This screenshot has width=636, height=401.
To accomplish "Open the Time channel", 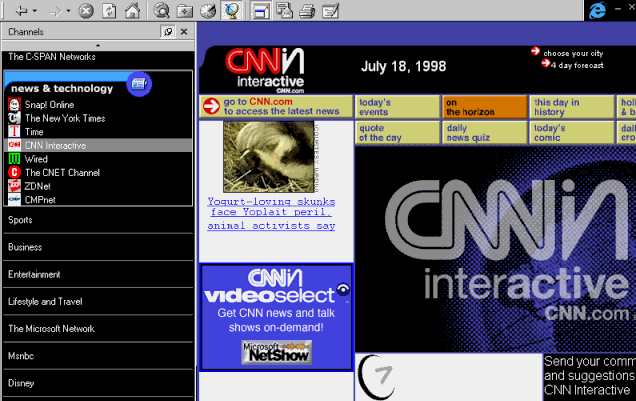I will point(34,132).
